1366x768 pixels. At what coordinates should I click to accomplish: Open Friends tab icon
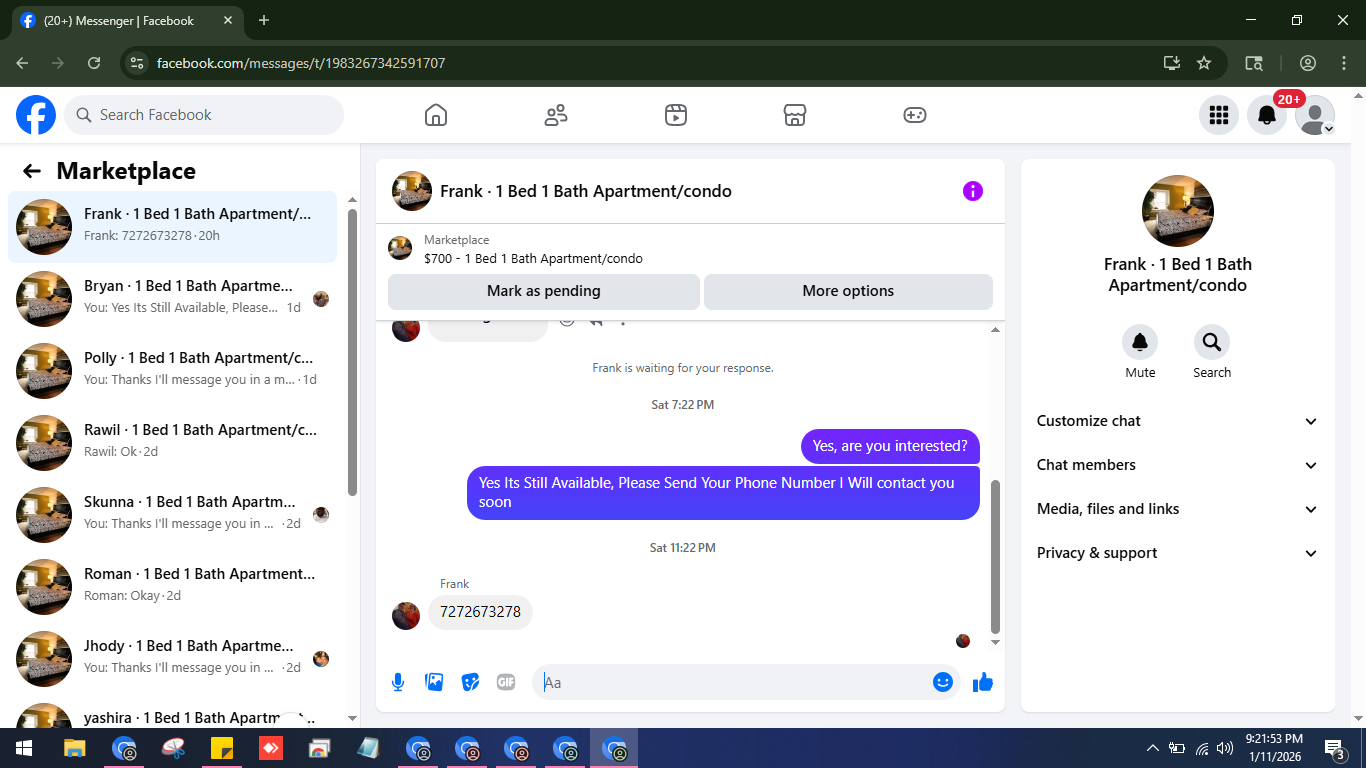point(556,115)
